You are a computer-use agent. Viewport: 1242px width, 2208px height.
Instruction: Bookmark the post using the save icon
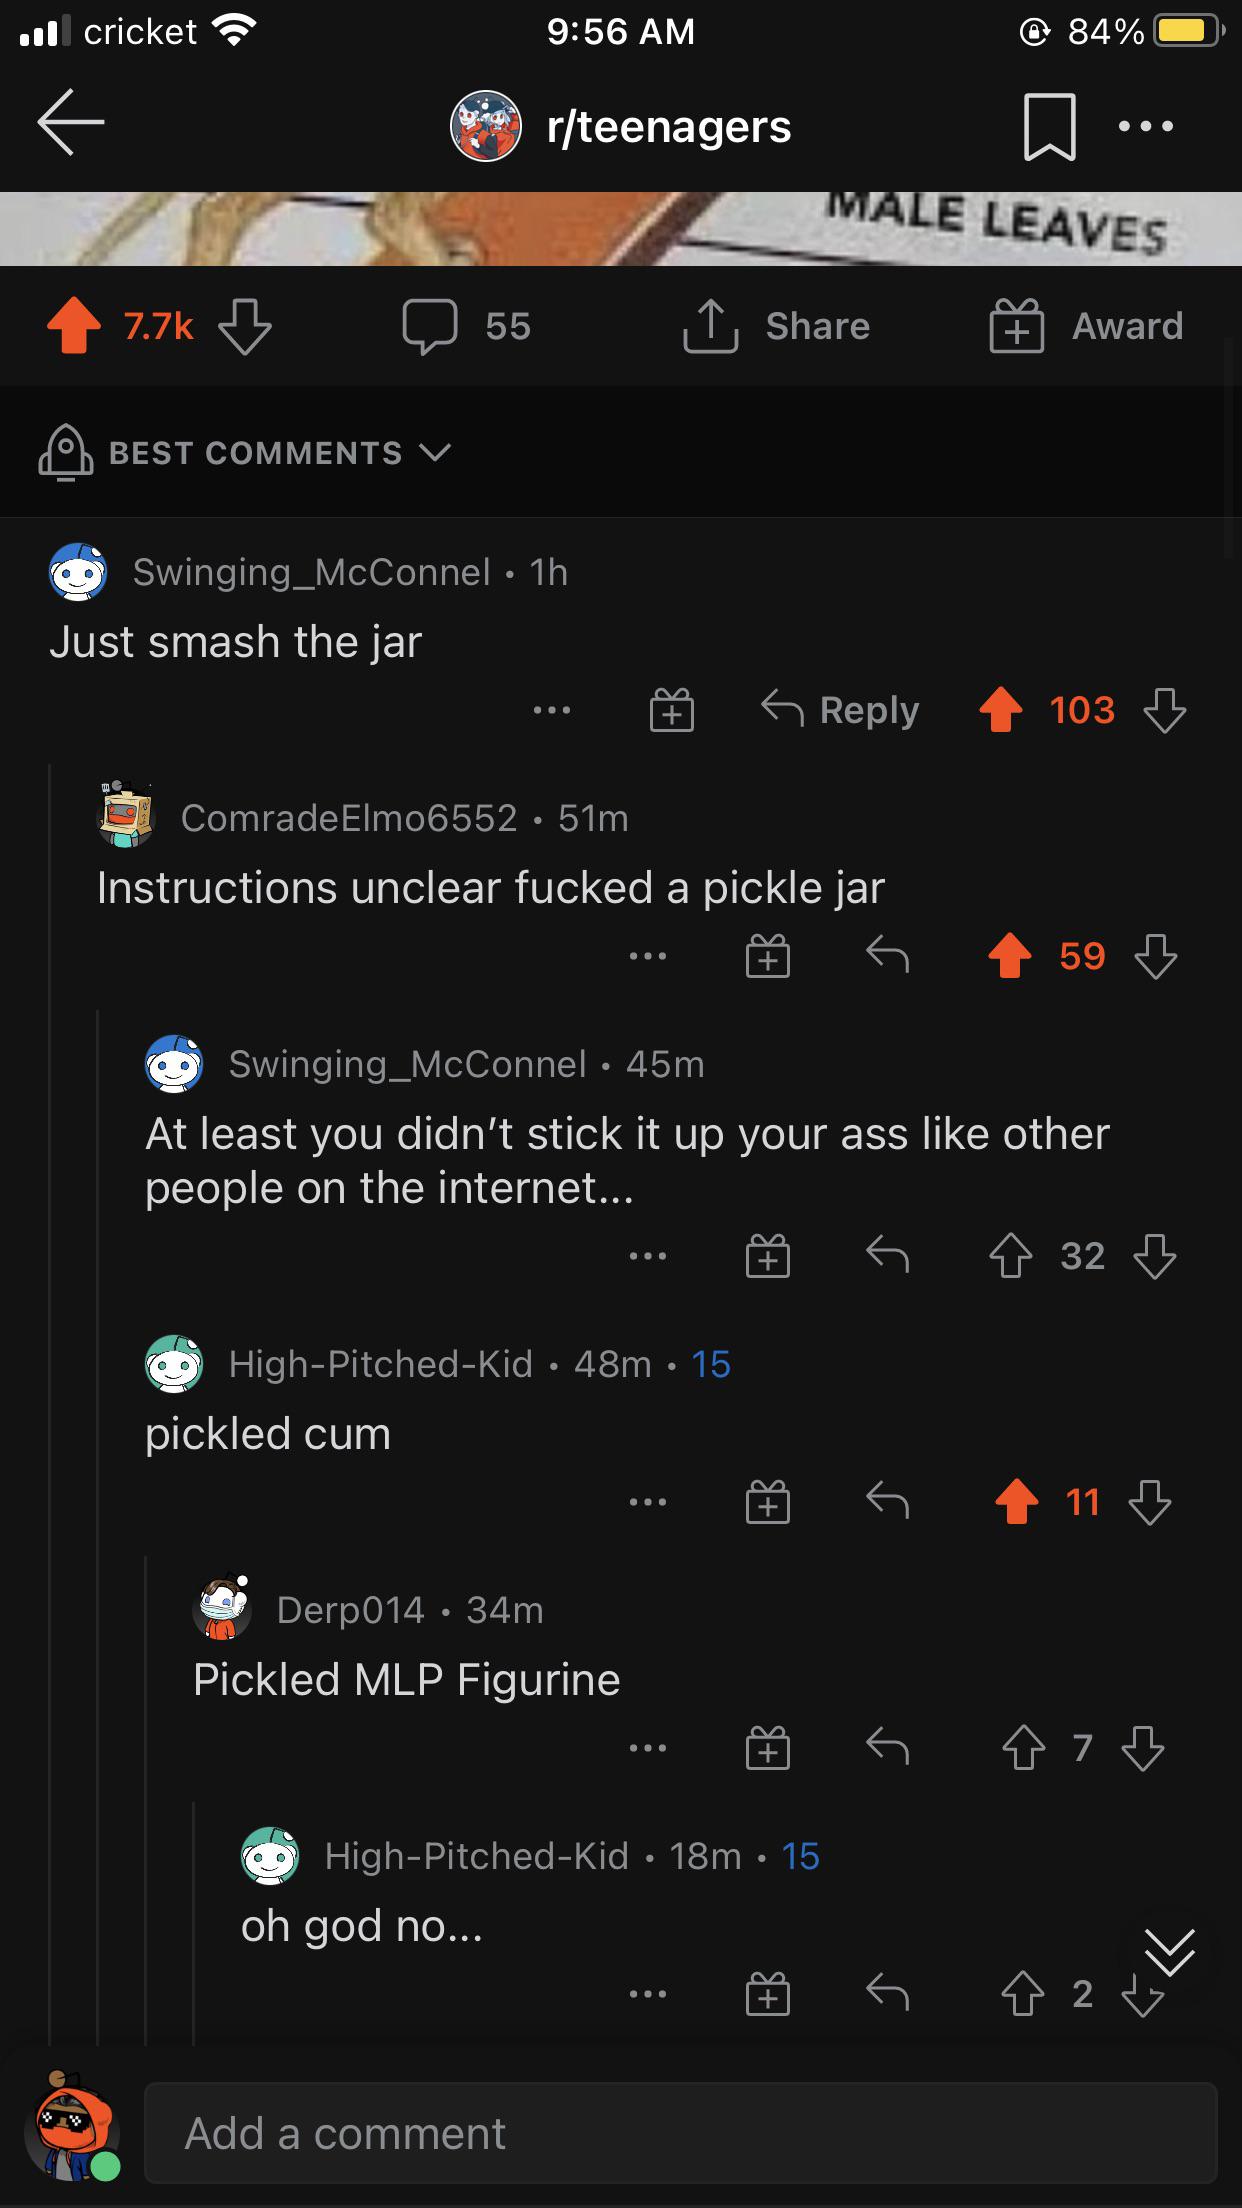(1051, 126)
